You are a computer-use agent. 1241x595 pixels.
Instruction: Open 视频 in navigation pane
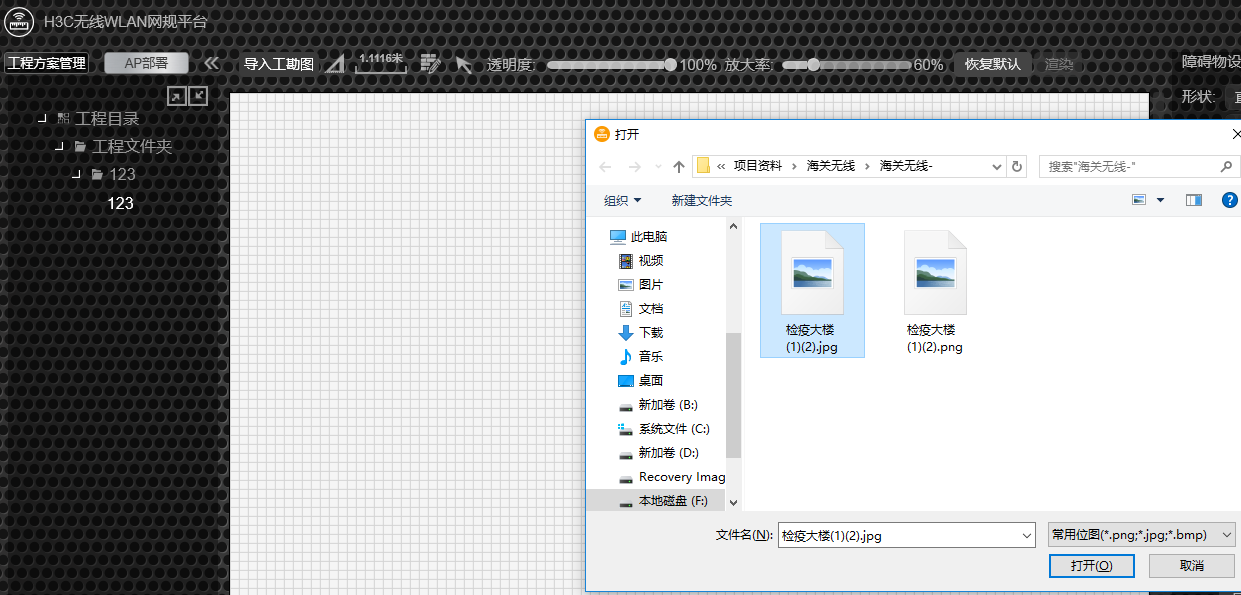click(640, 260)
